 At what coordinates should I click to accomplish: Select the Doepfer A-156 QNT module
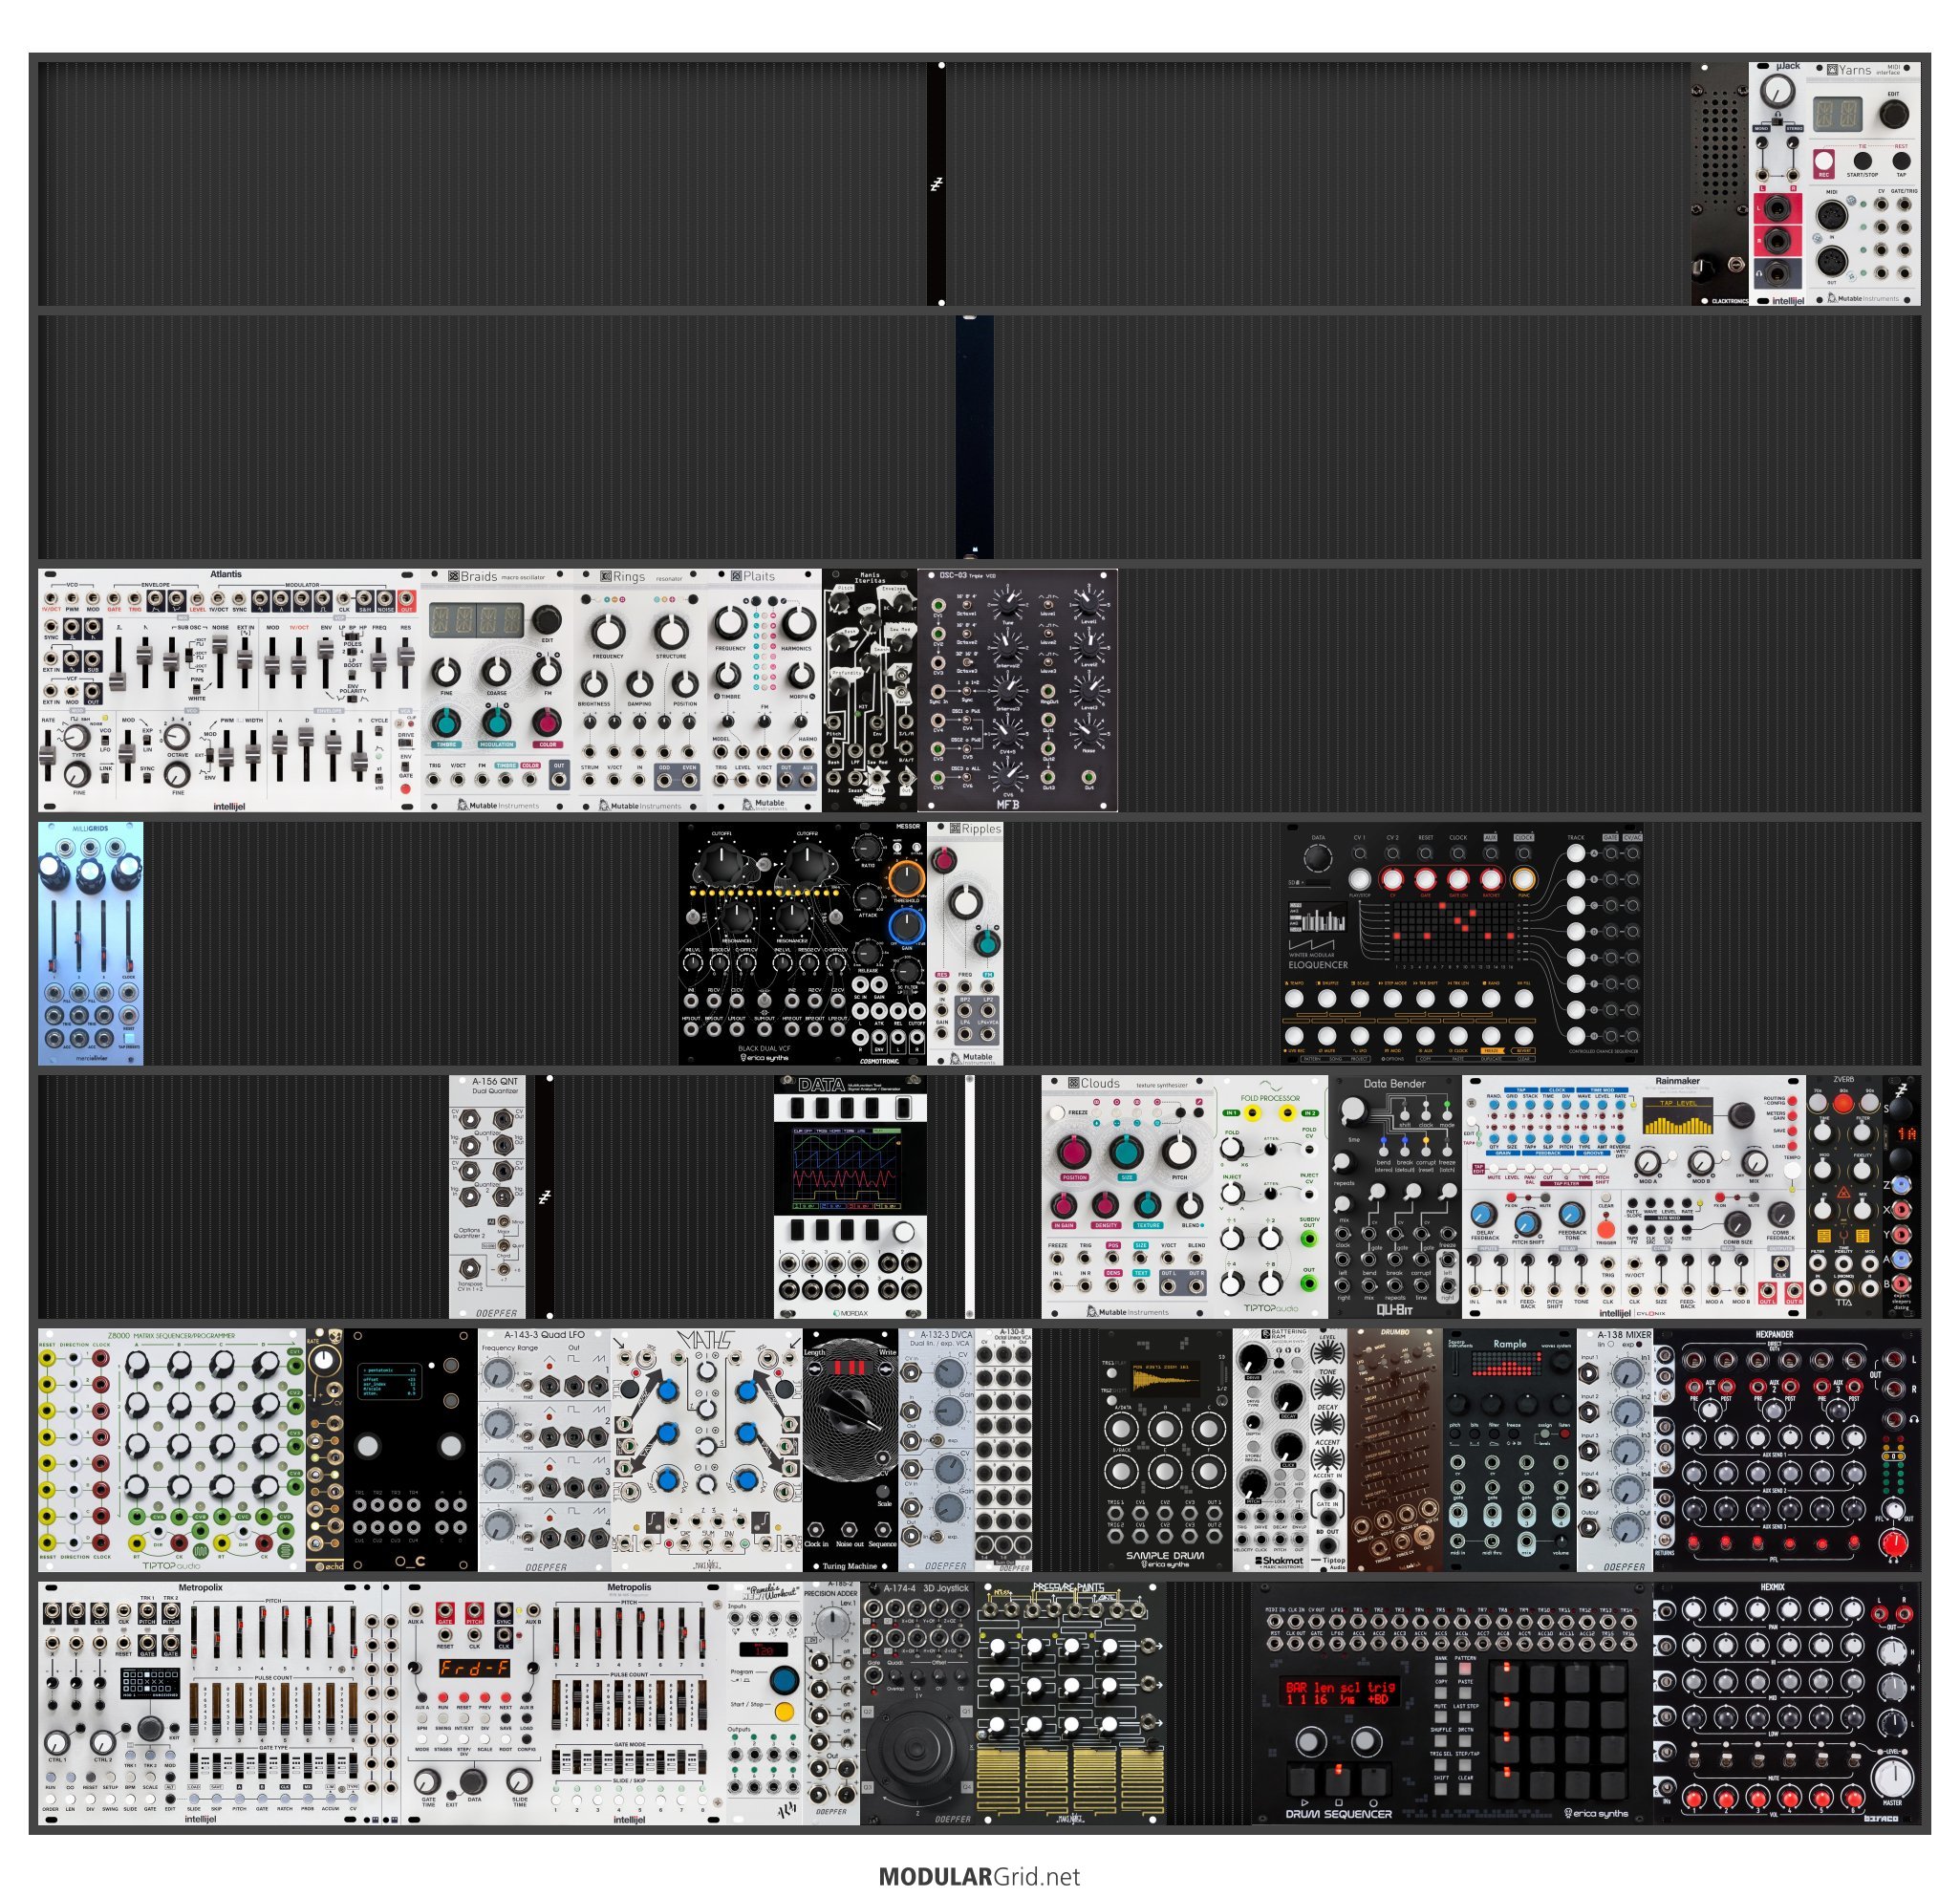click(x=487, y=1196)
